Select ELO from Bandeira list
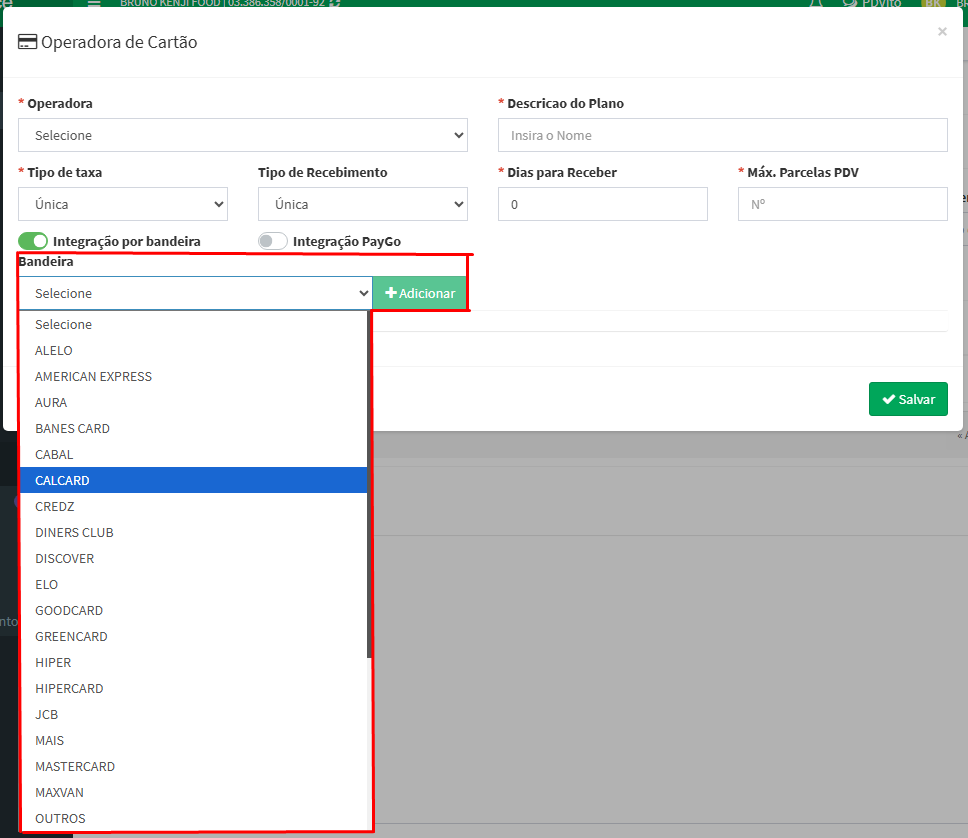Viewport: 968px width, 838px height. click(193, 584)
